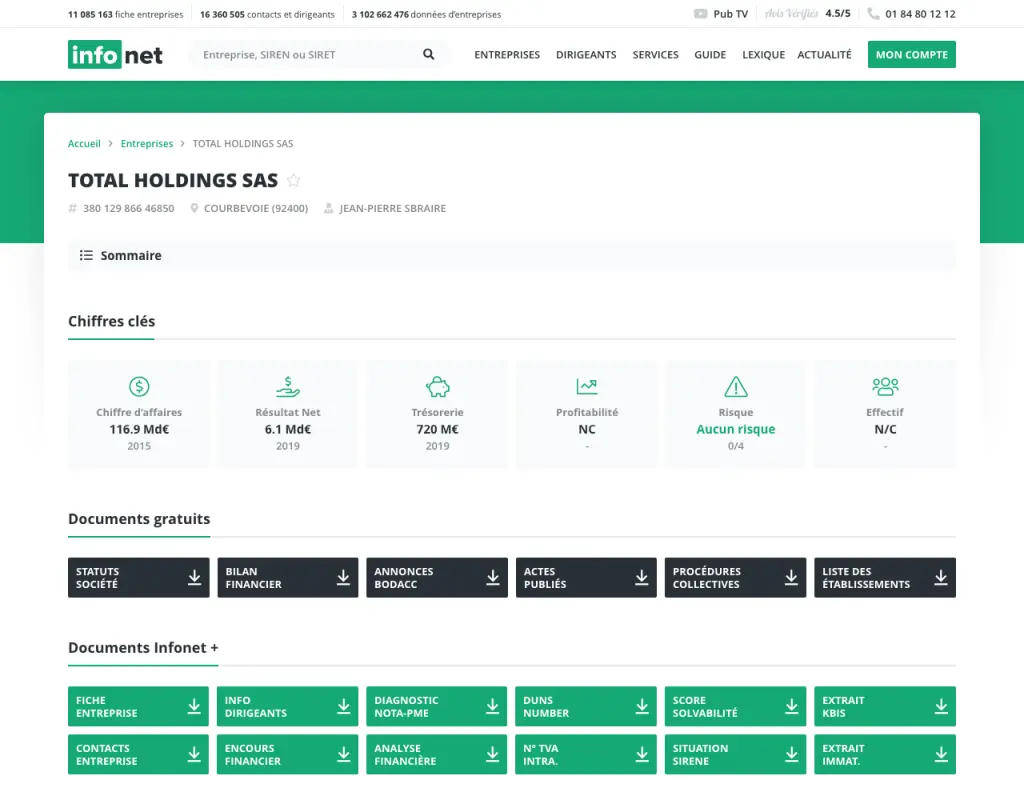1024x800 pixels.
Task: Click the Statuts Société download arrow
Action: [x=194, y=577]
